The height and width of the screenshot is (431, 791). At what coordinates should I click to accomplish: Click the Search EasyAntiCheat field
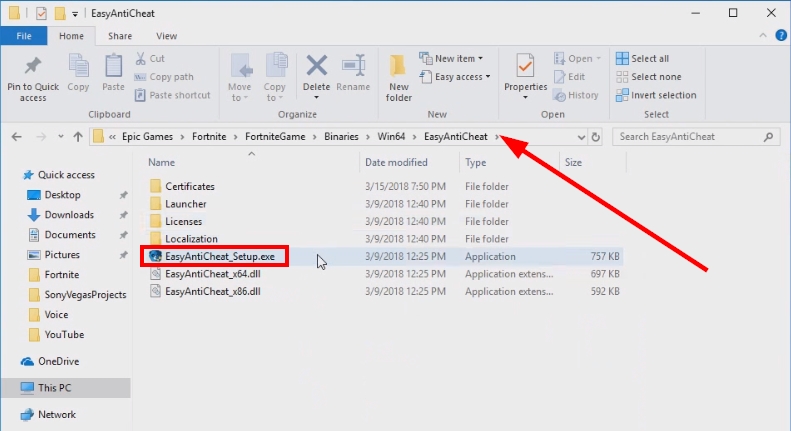(x=696, y=137)
